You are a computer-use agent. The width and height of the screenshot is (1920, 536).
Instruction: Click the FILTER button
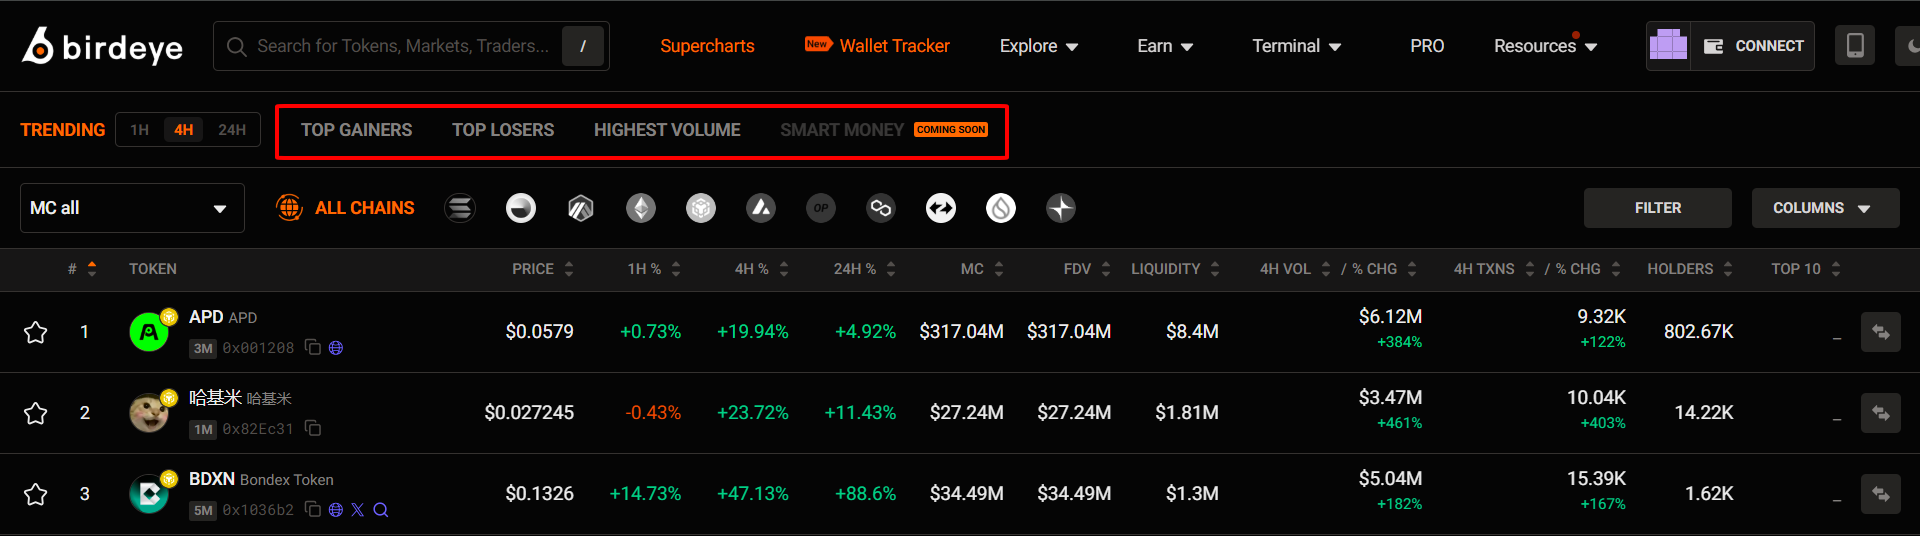point(1658,208)
